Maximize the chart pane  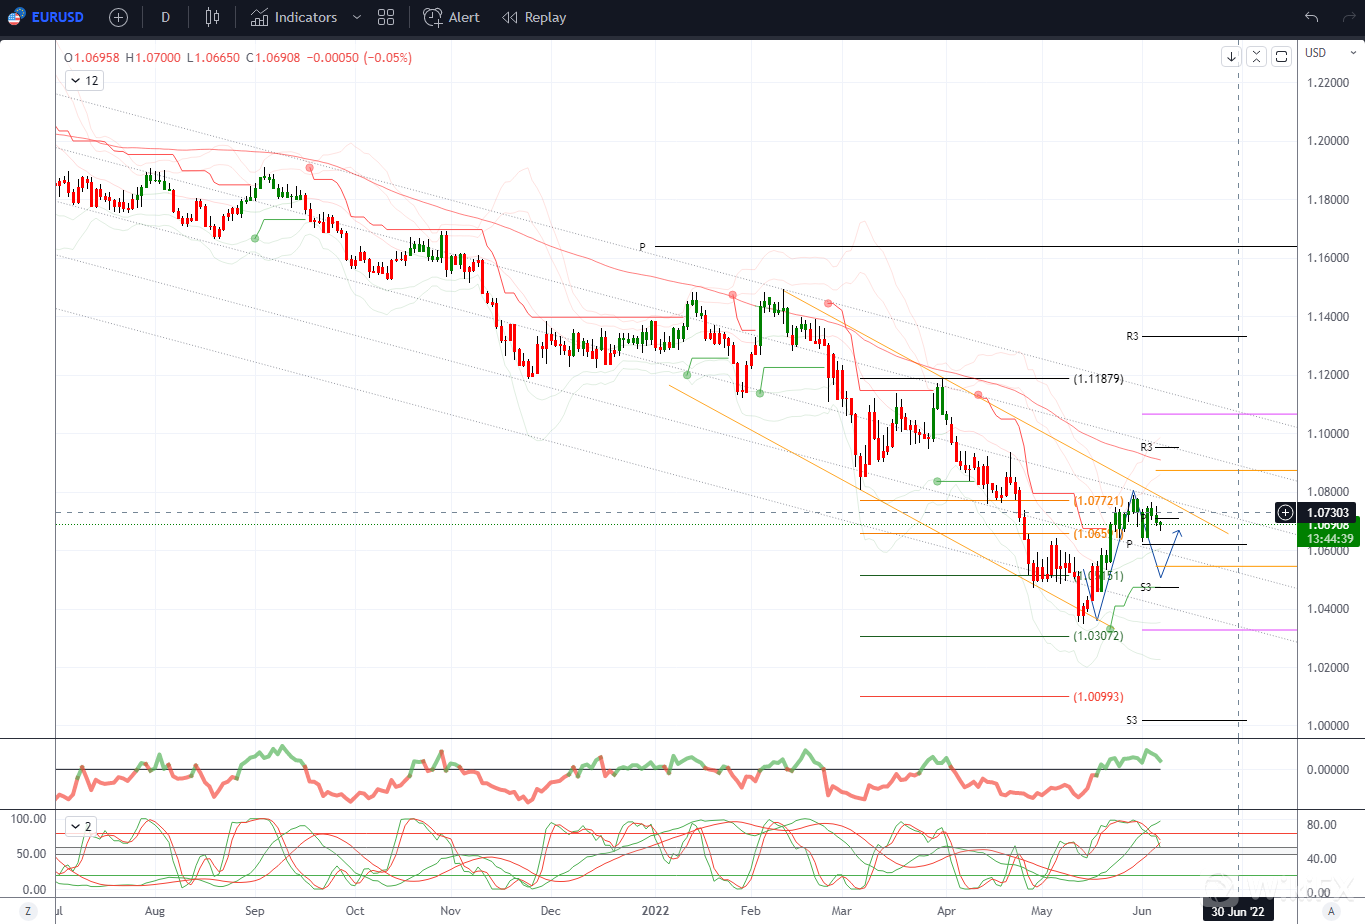[x=1281, y=57]
